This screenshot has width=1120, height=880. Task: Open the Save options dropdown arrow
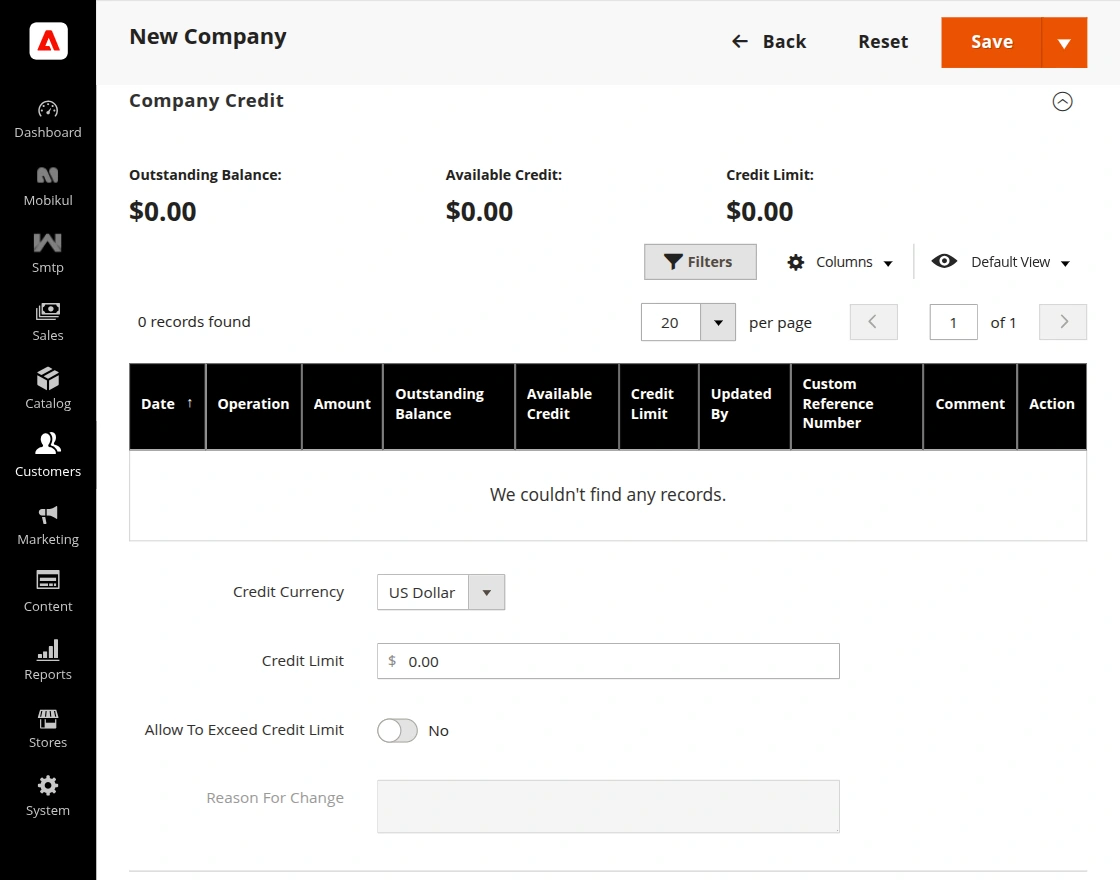[x=1064, y=43]
